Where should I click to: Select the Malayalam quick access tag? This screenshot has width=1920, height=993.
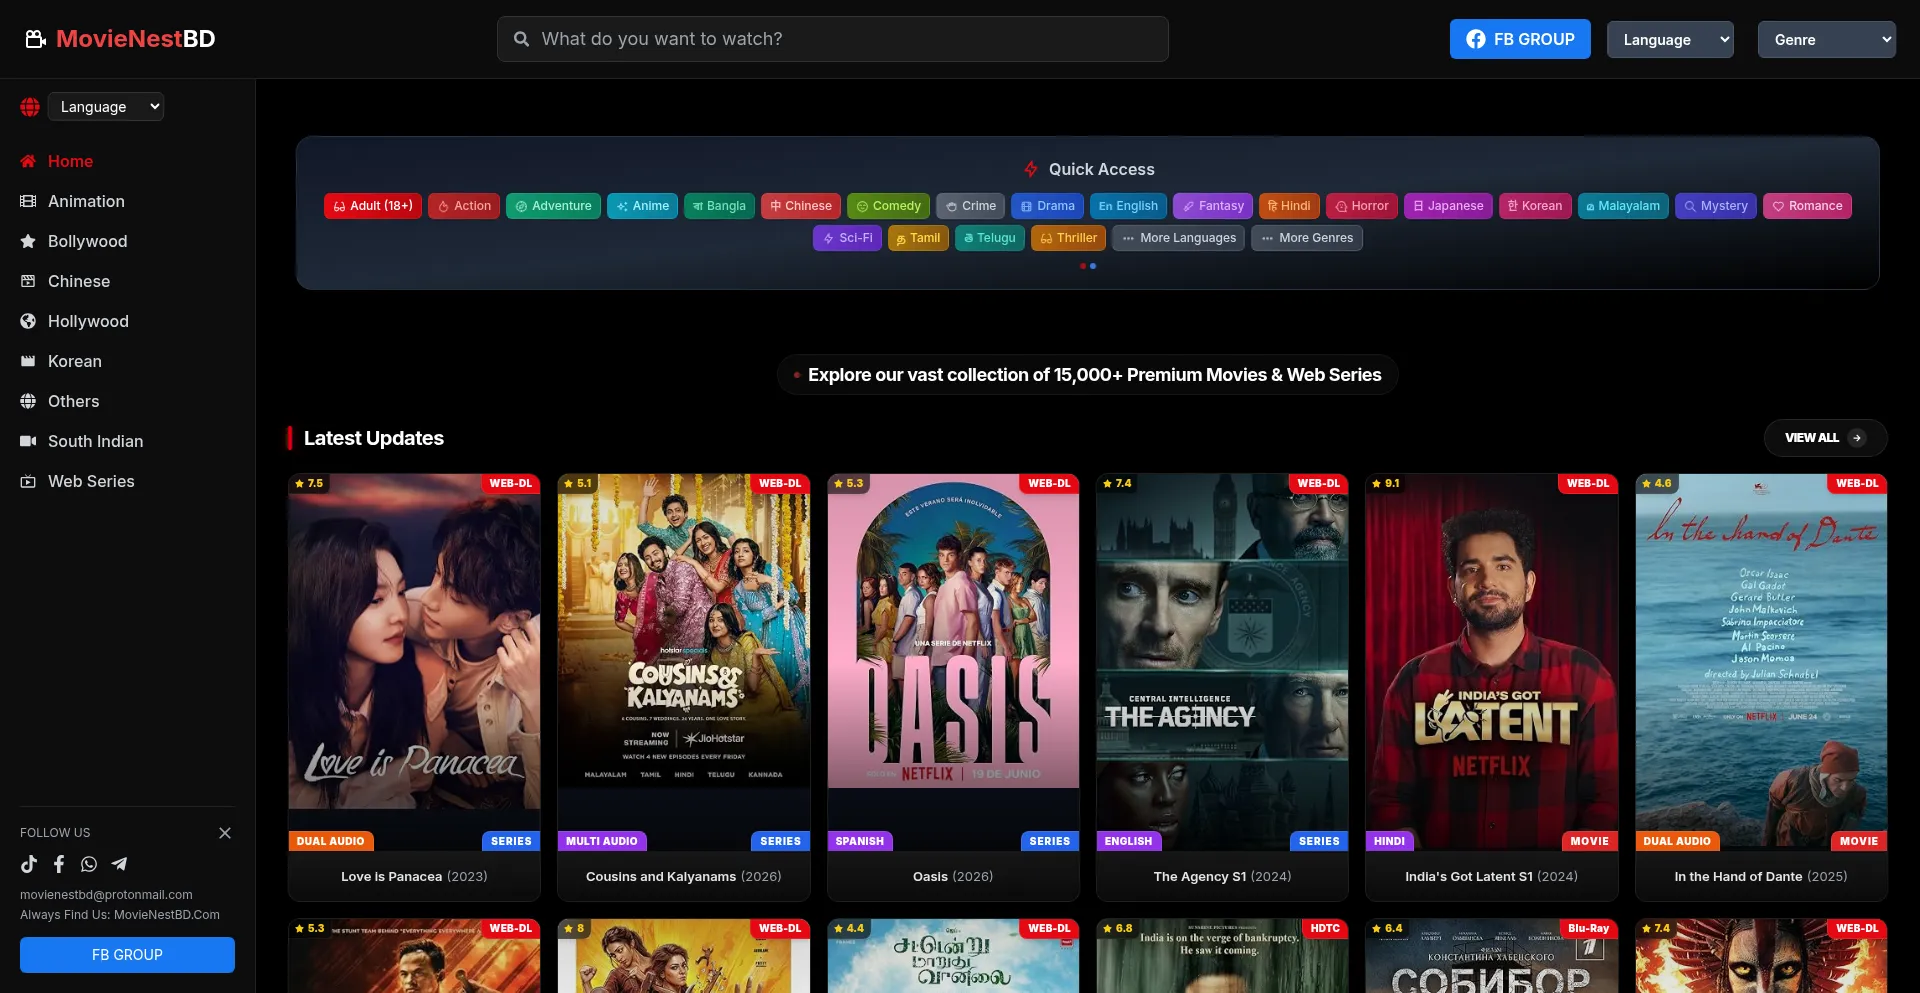click(x=1623, y=206)
